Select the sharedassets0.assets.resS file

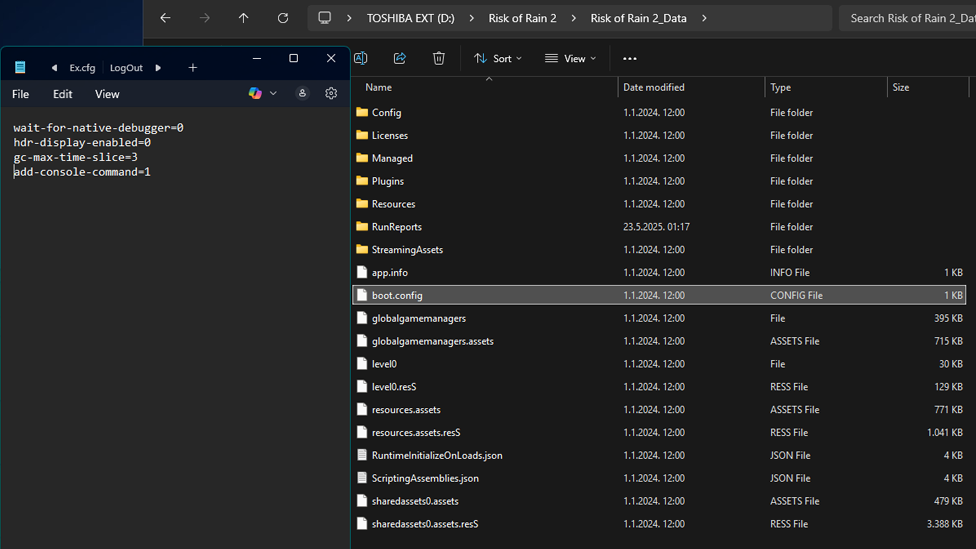tap(659, 524)
